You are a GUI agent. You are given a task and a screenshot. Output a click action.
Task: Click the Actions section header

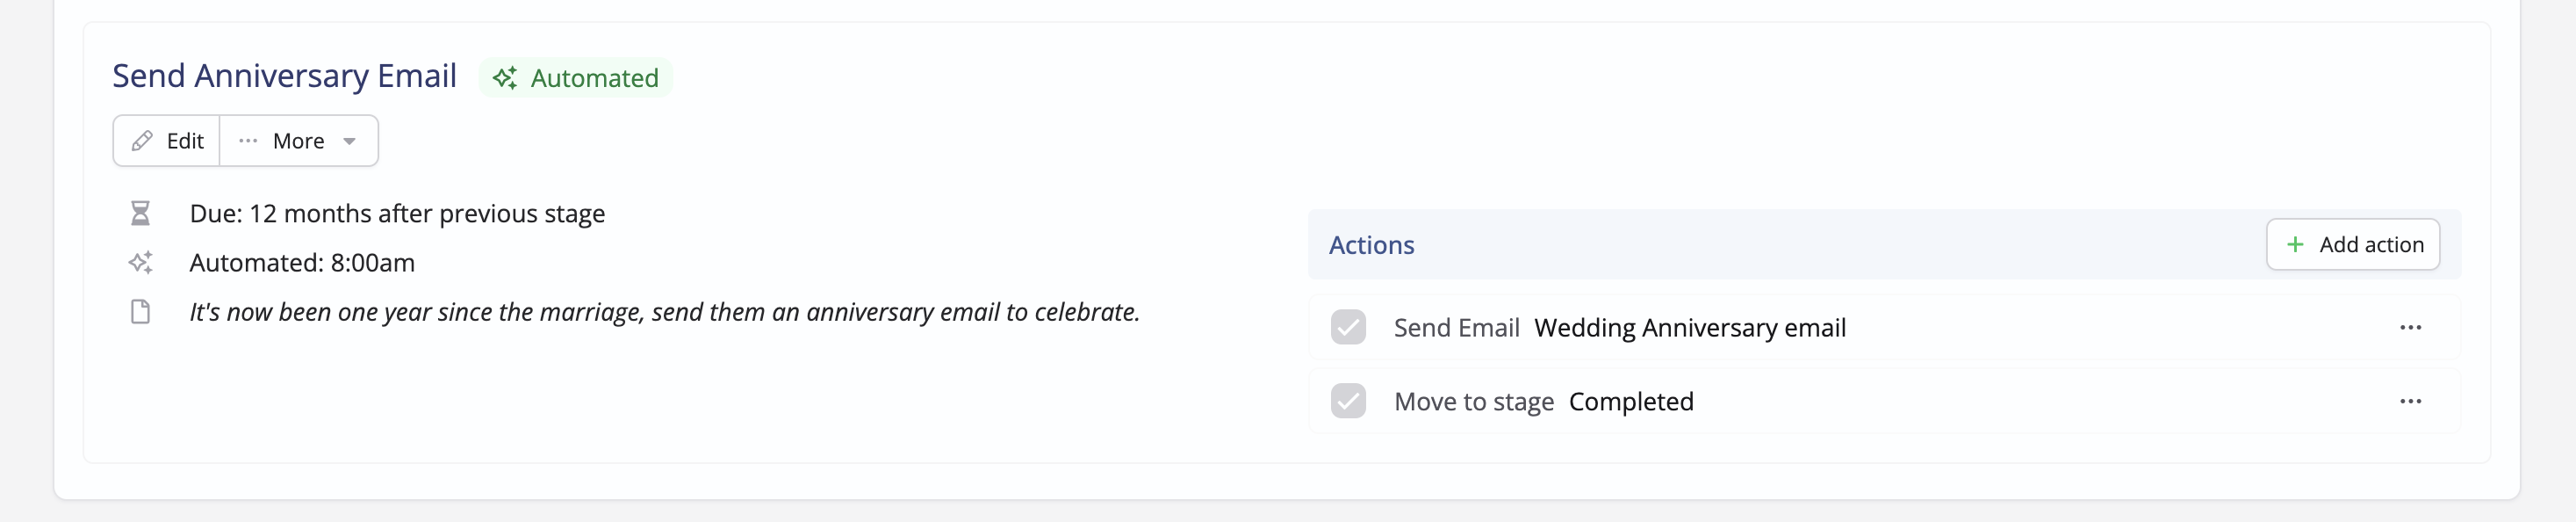click(1371, 245)
